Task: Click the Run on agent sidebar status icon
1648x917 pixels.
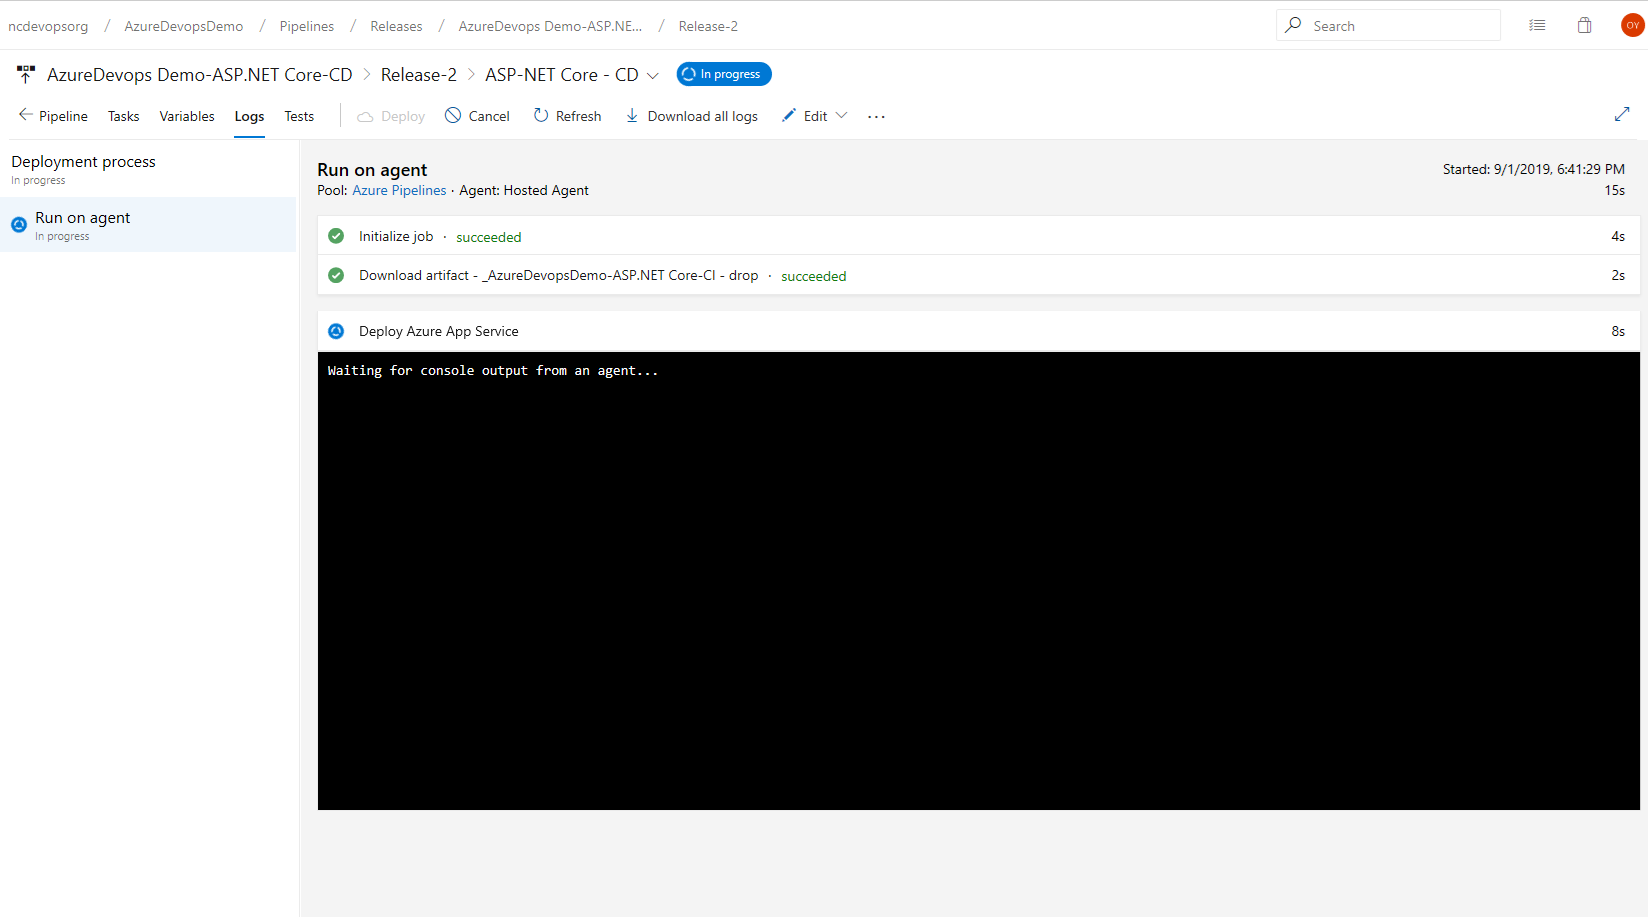Action: [x=19, y=225]
